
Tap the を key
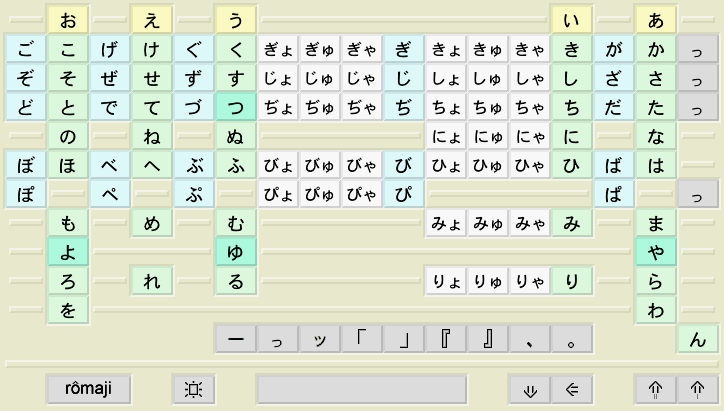tap(68, 310)
